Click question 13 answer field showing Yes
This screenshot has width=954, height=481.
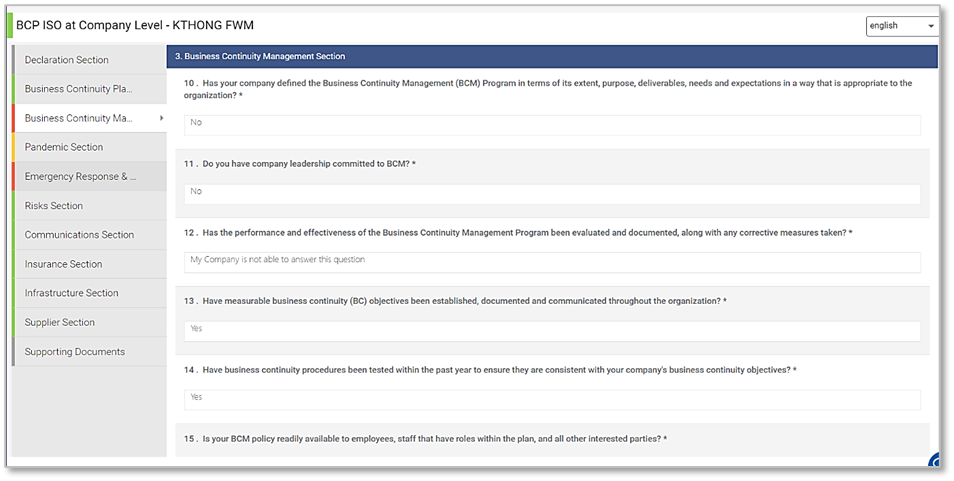coord(552,331)
